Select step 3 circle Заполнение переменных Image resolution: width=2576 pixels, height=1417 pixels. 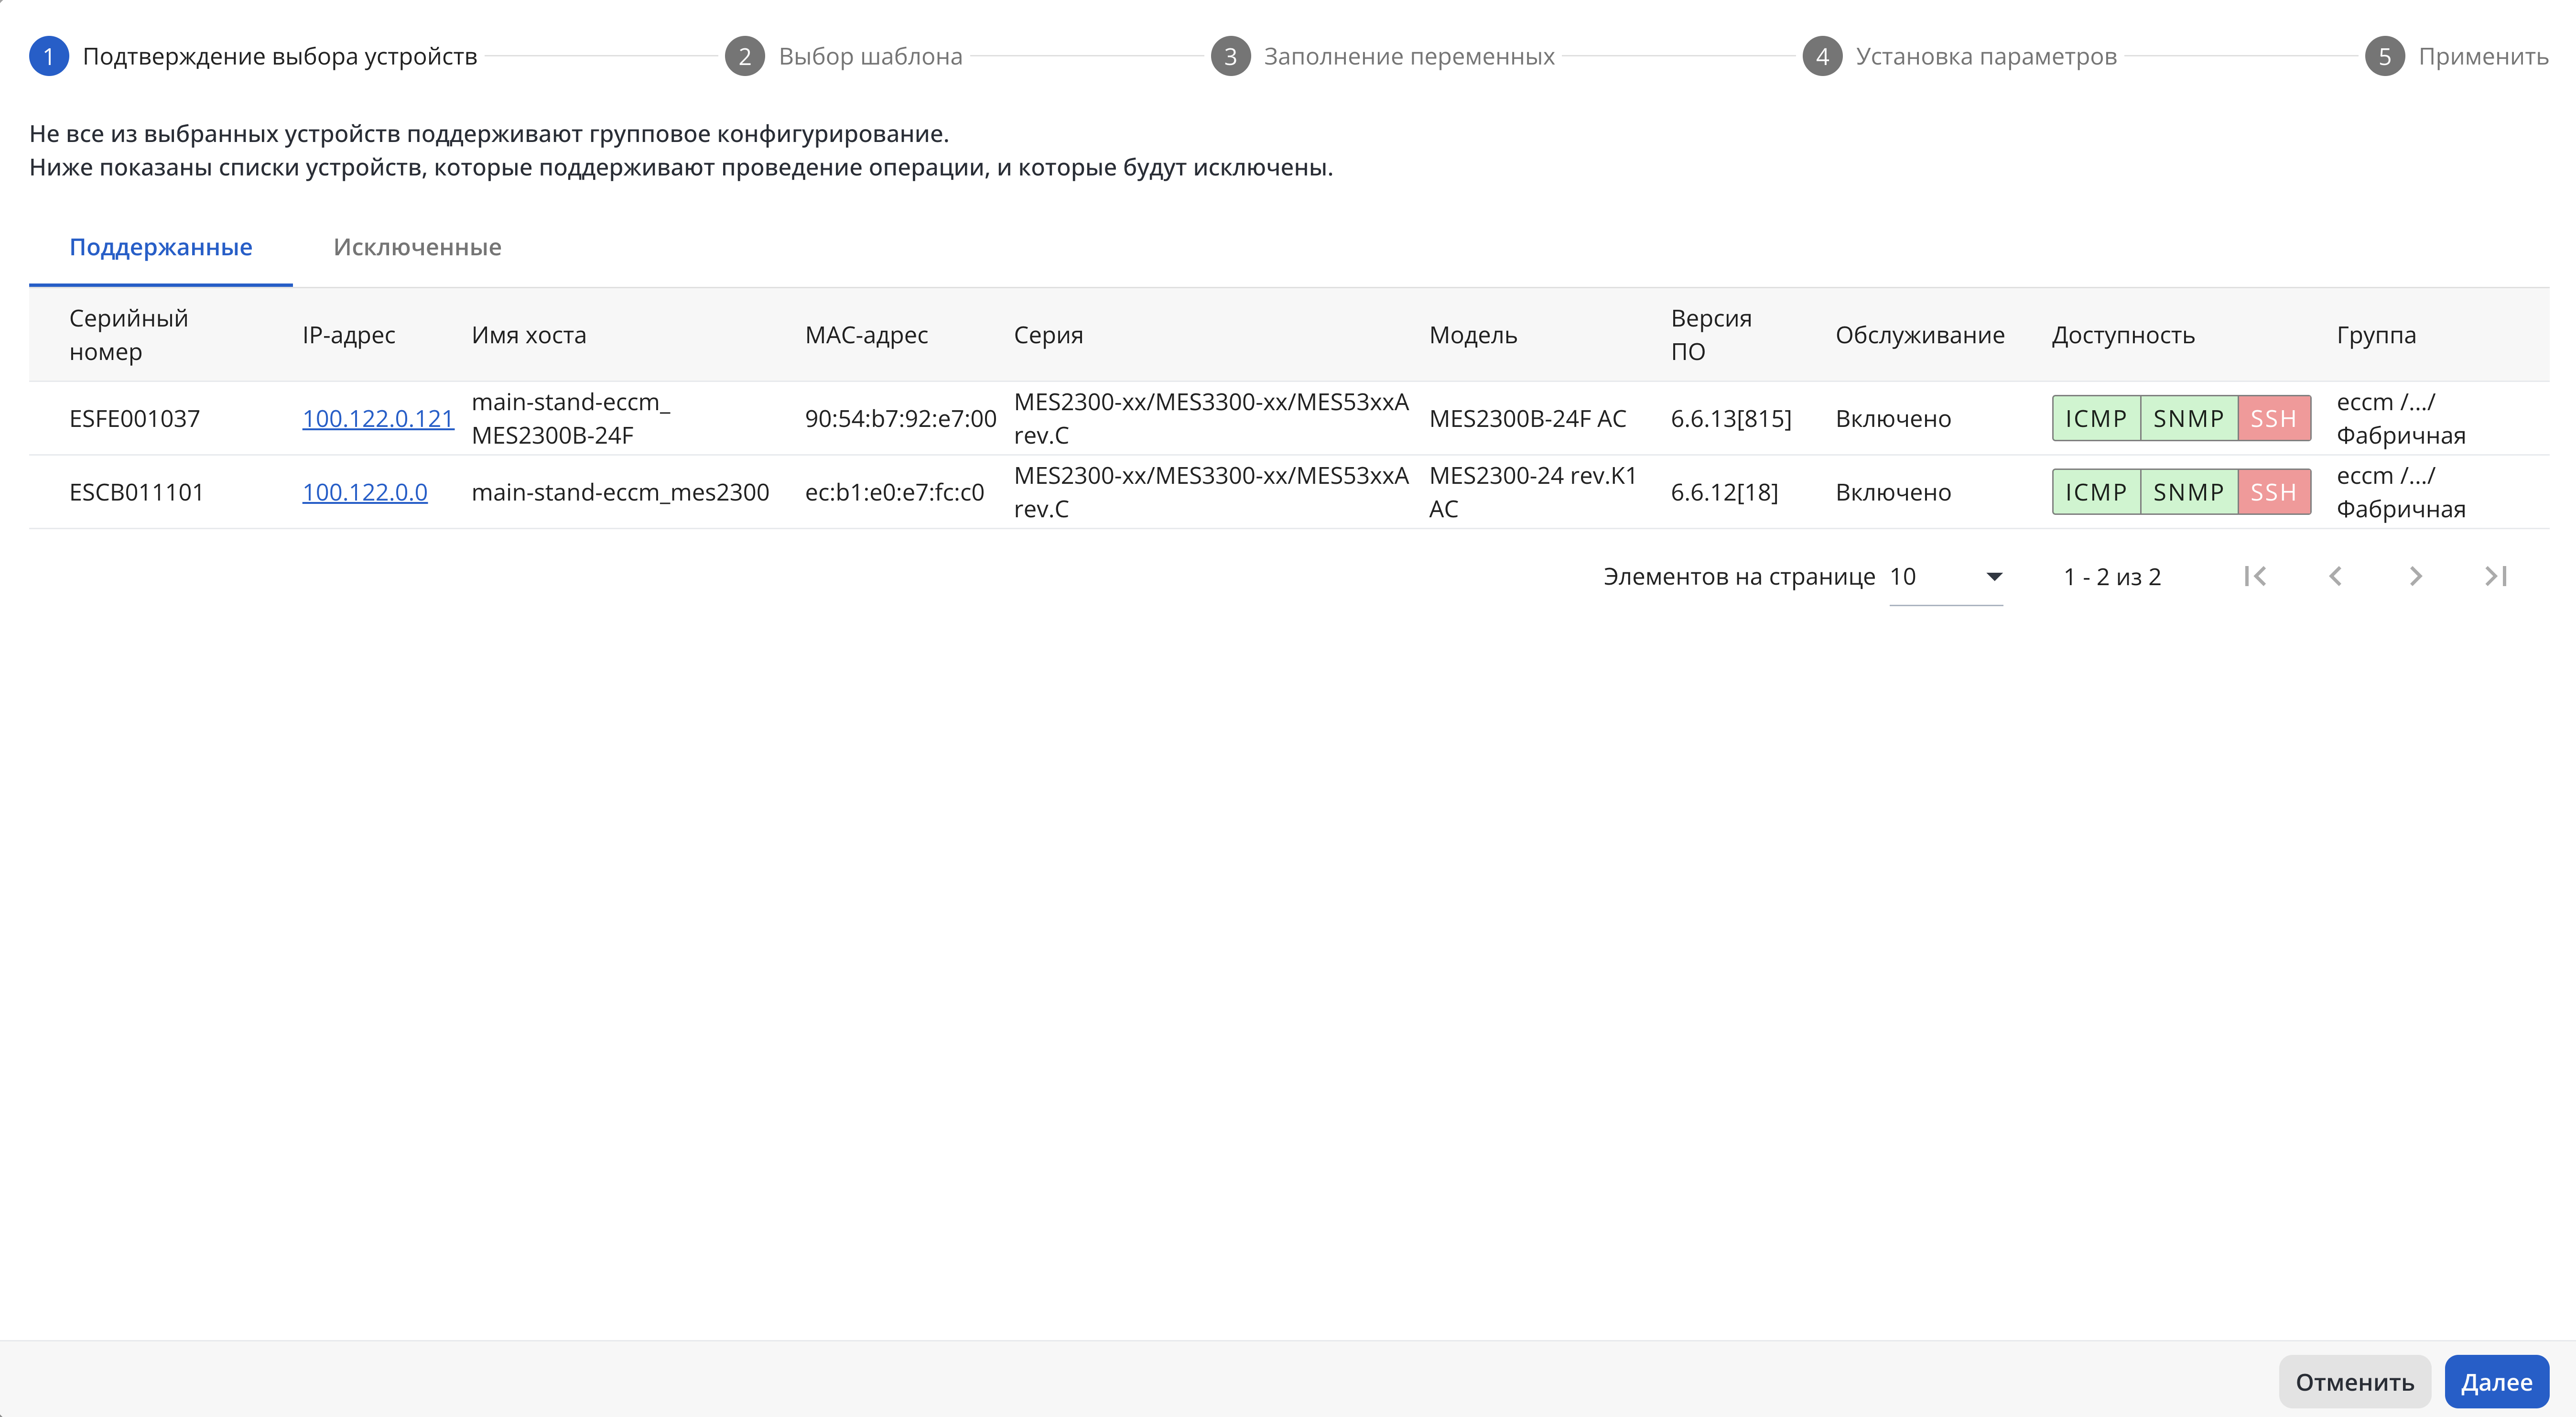[1230, 56]
